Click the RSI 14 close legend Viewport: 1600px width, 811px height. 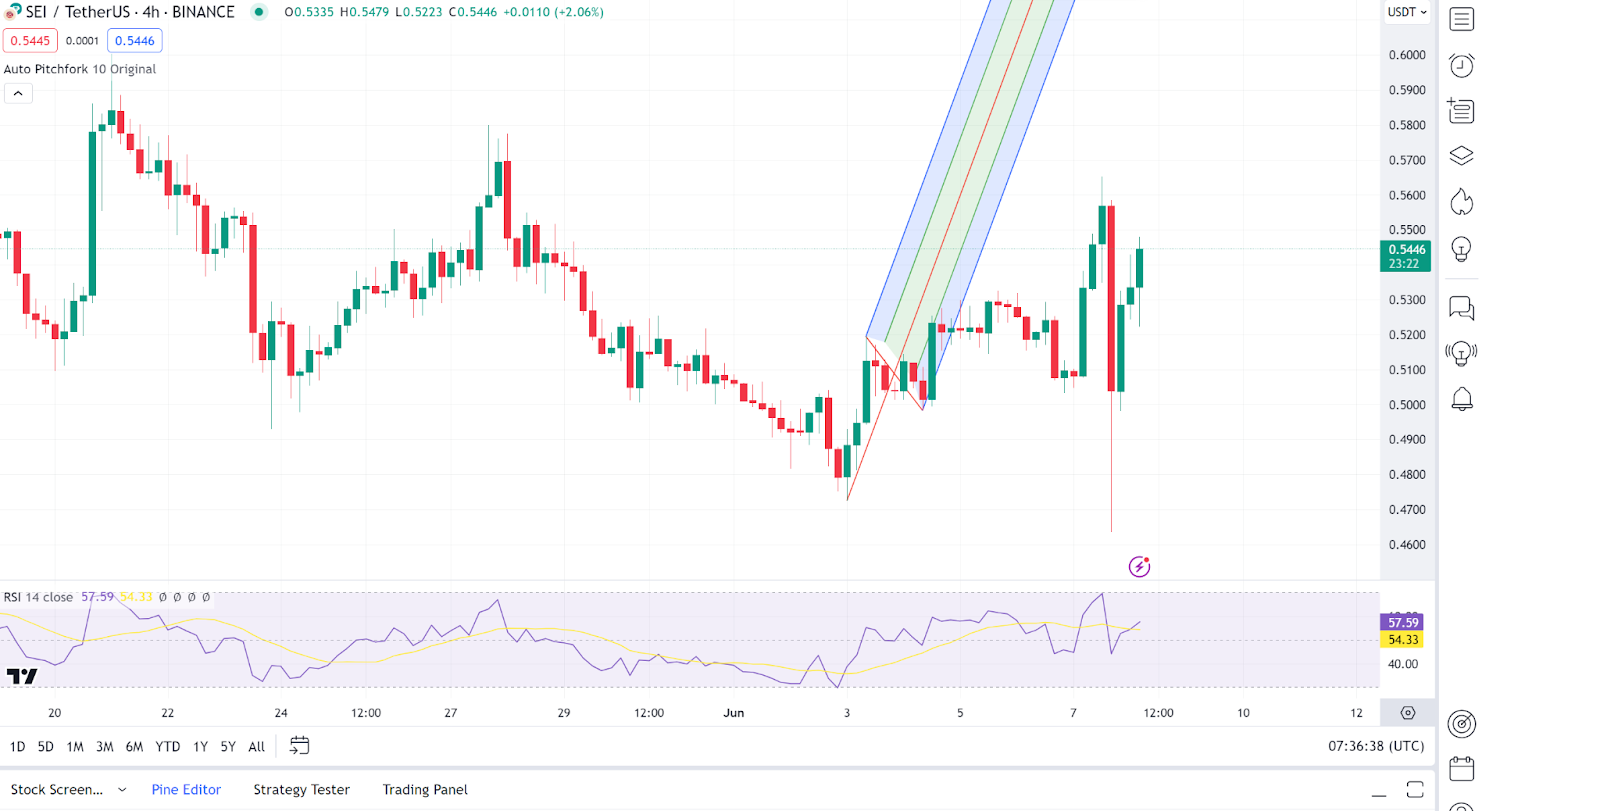click(38, 597)
